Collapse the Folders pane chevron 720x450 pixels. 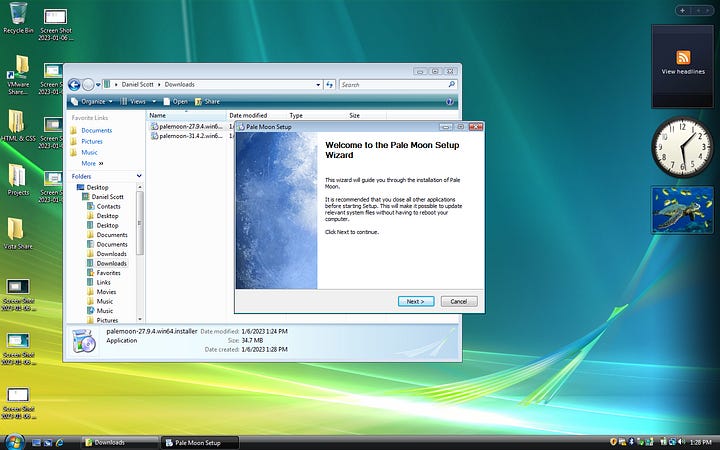pyautogui.click(x=139, y=176)
